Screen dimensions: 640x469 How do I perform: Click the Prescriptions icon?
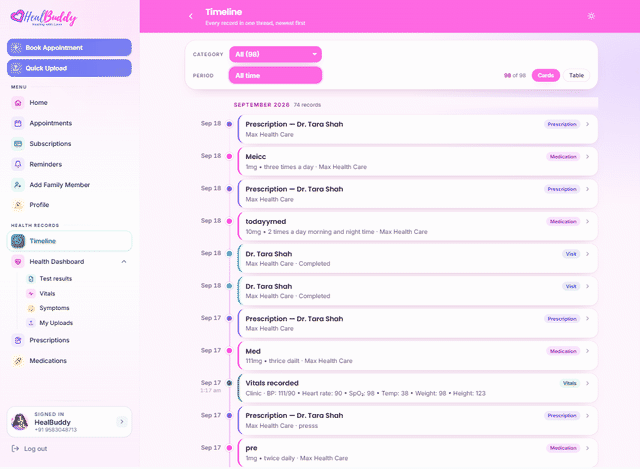pyautogui.click(x=18, y=340)
